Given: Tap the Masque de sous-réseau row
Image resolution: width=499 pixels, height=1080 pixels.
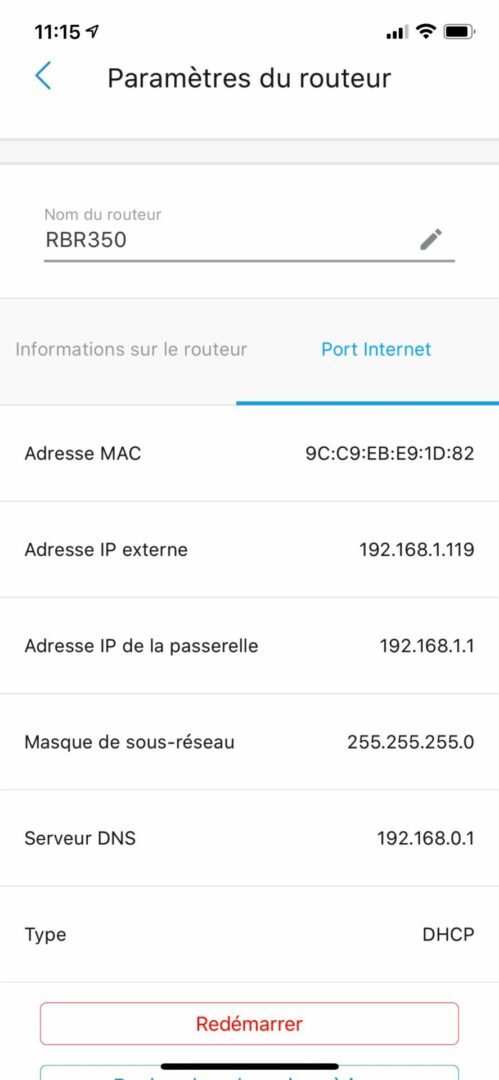Looking at the screenshot, I should 250,742.
